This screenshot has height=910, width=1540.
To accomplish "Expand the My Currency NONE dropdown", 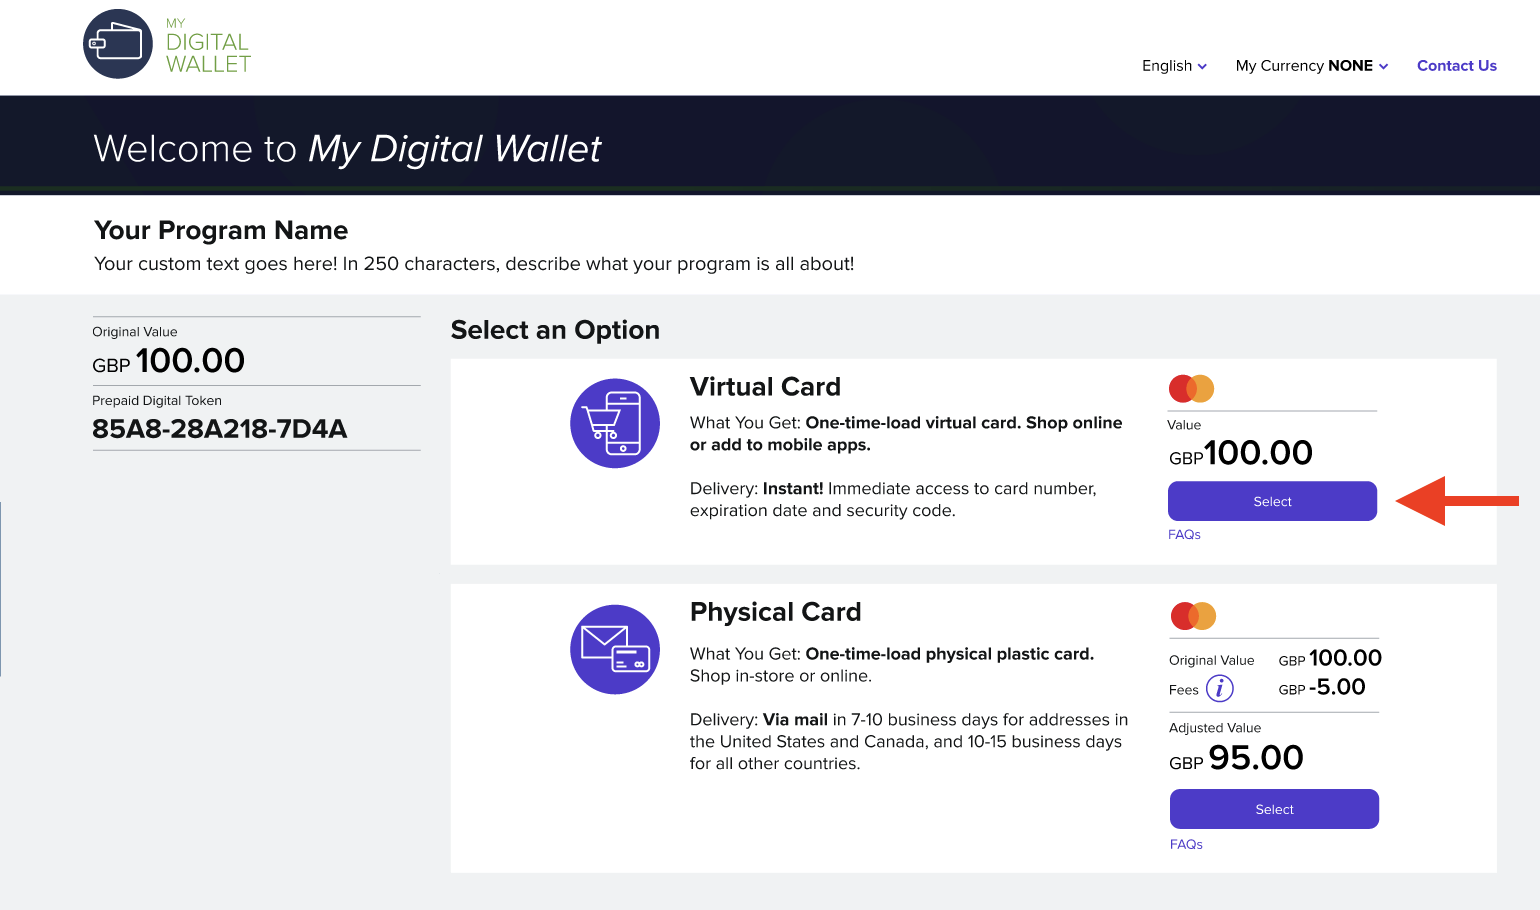I will [x=1311, y=66].
